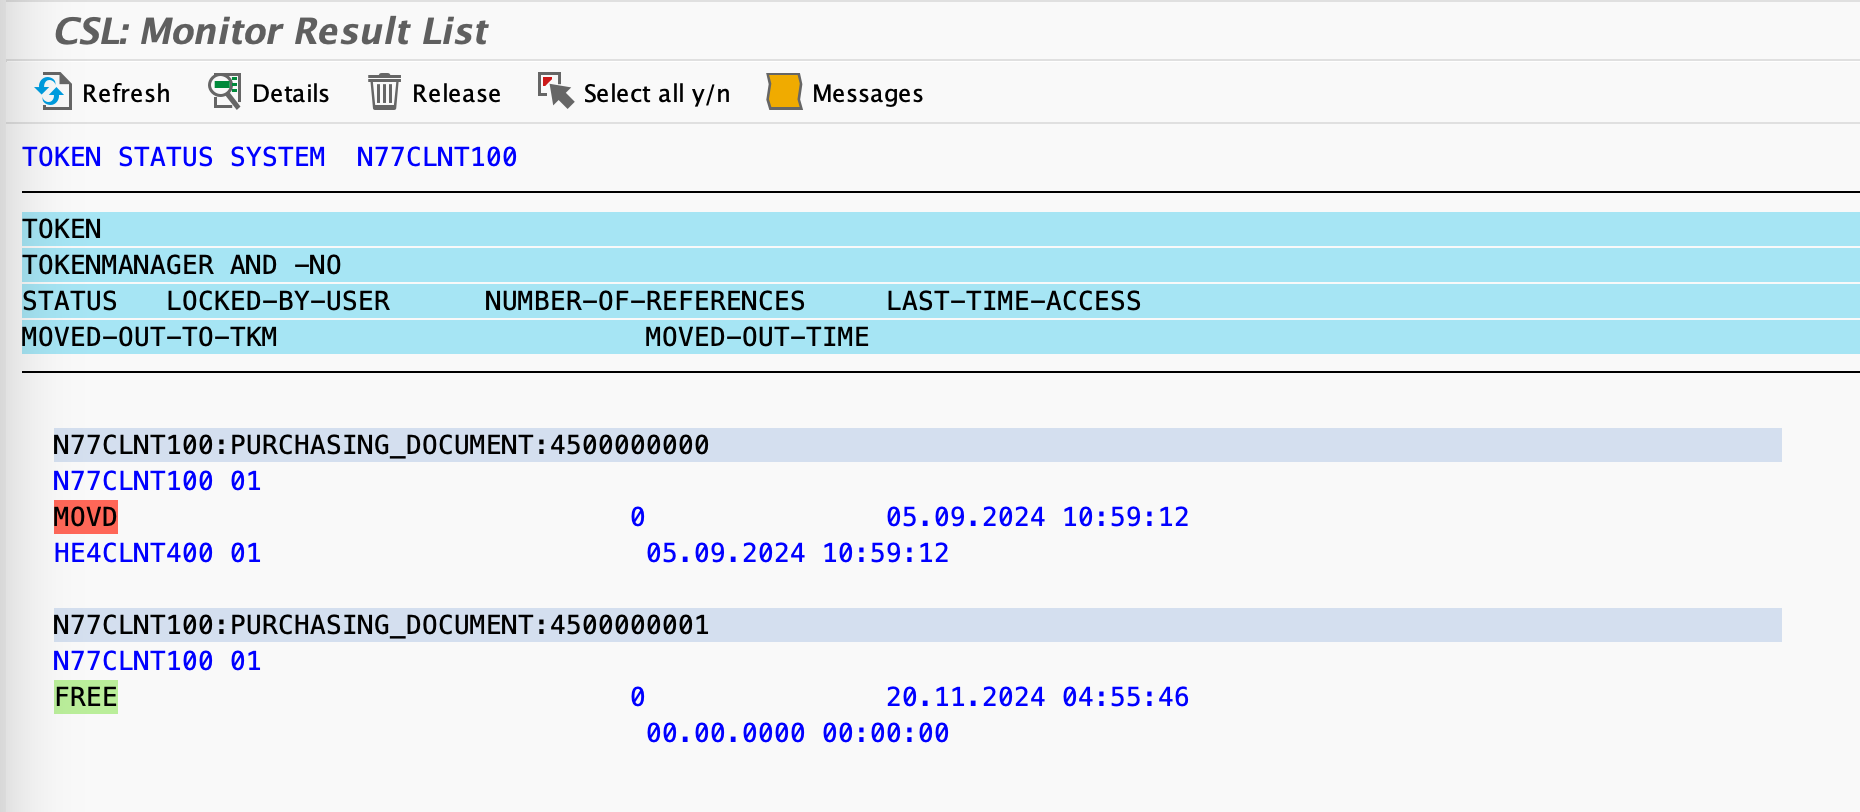This screenshot has height=812, width=1860.
Task: Click the Details magnifier icon
Action: 225,92
